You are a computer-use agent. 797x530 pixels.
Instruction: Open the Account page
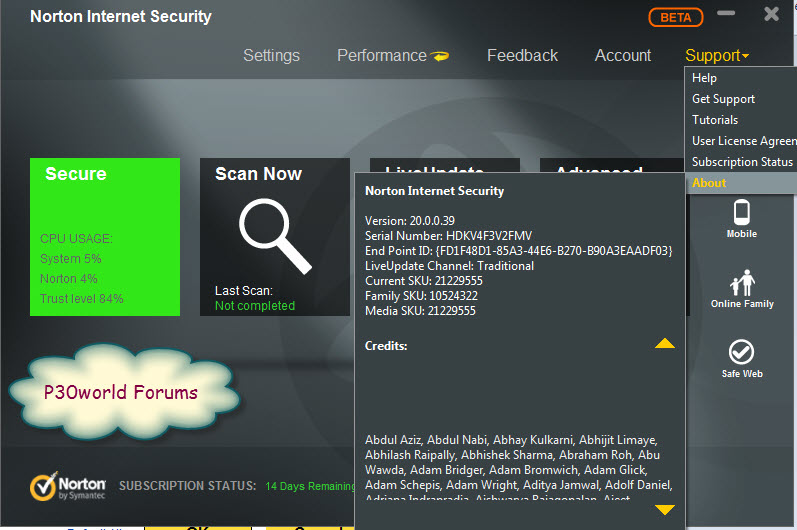pyautogui.click(x=622, y=56)
